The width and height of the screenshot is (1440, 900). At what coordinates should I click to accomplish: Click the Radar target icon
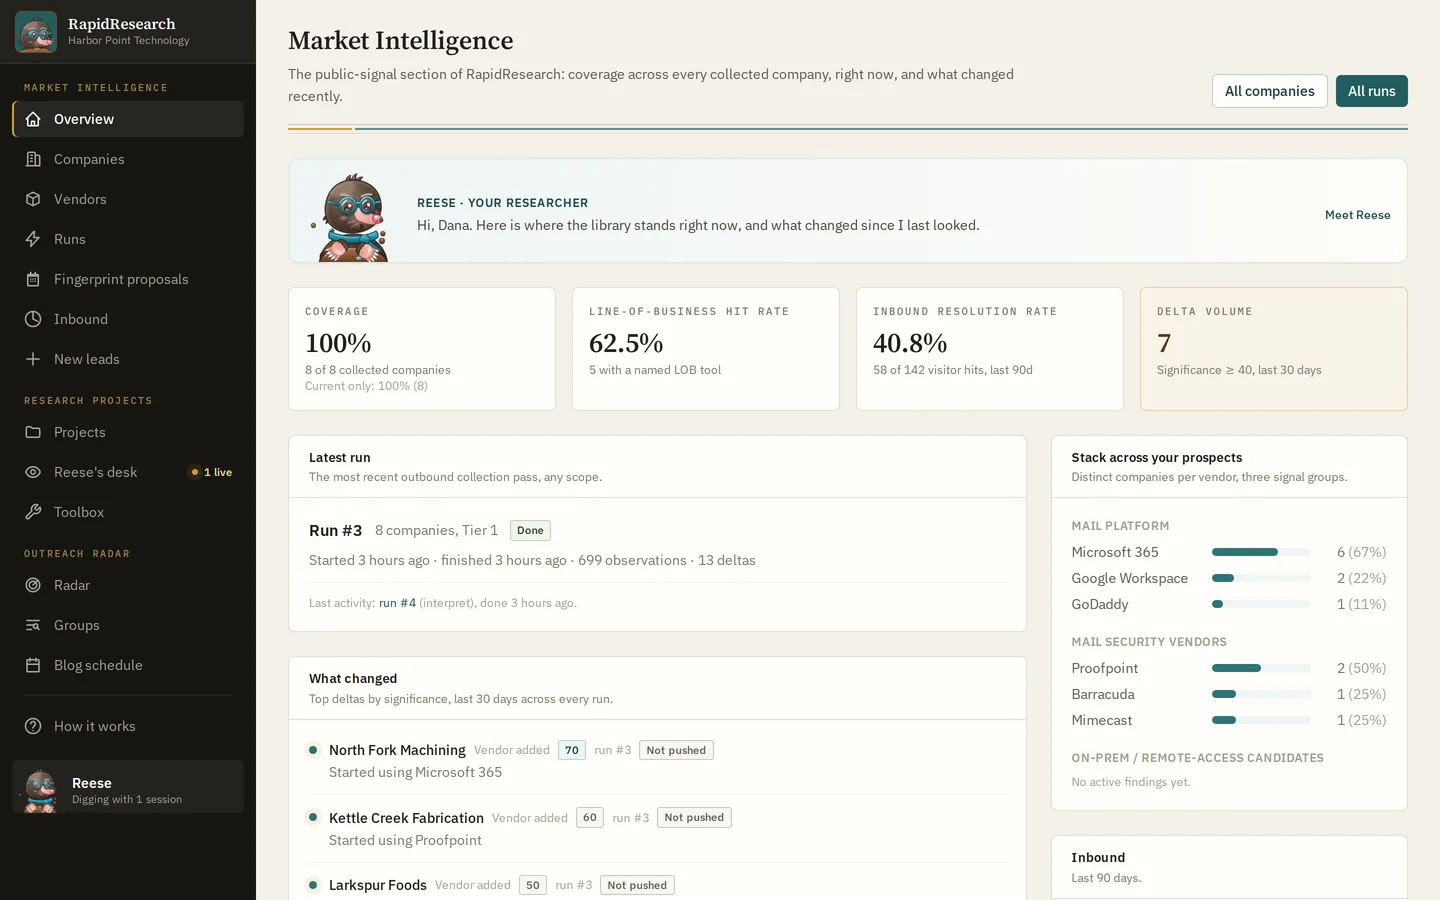click(x=33, y=585)
